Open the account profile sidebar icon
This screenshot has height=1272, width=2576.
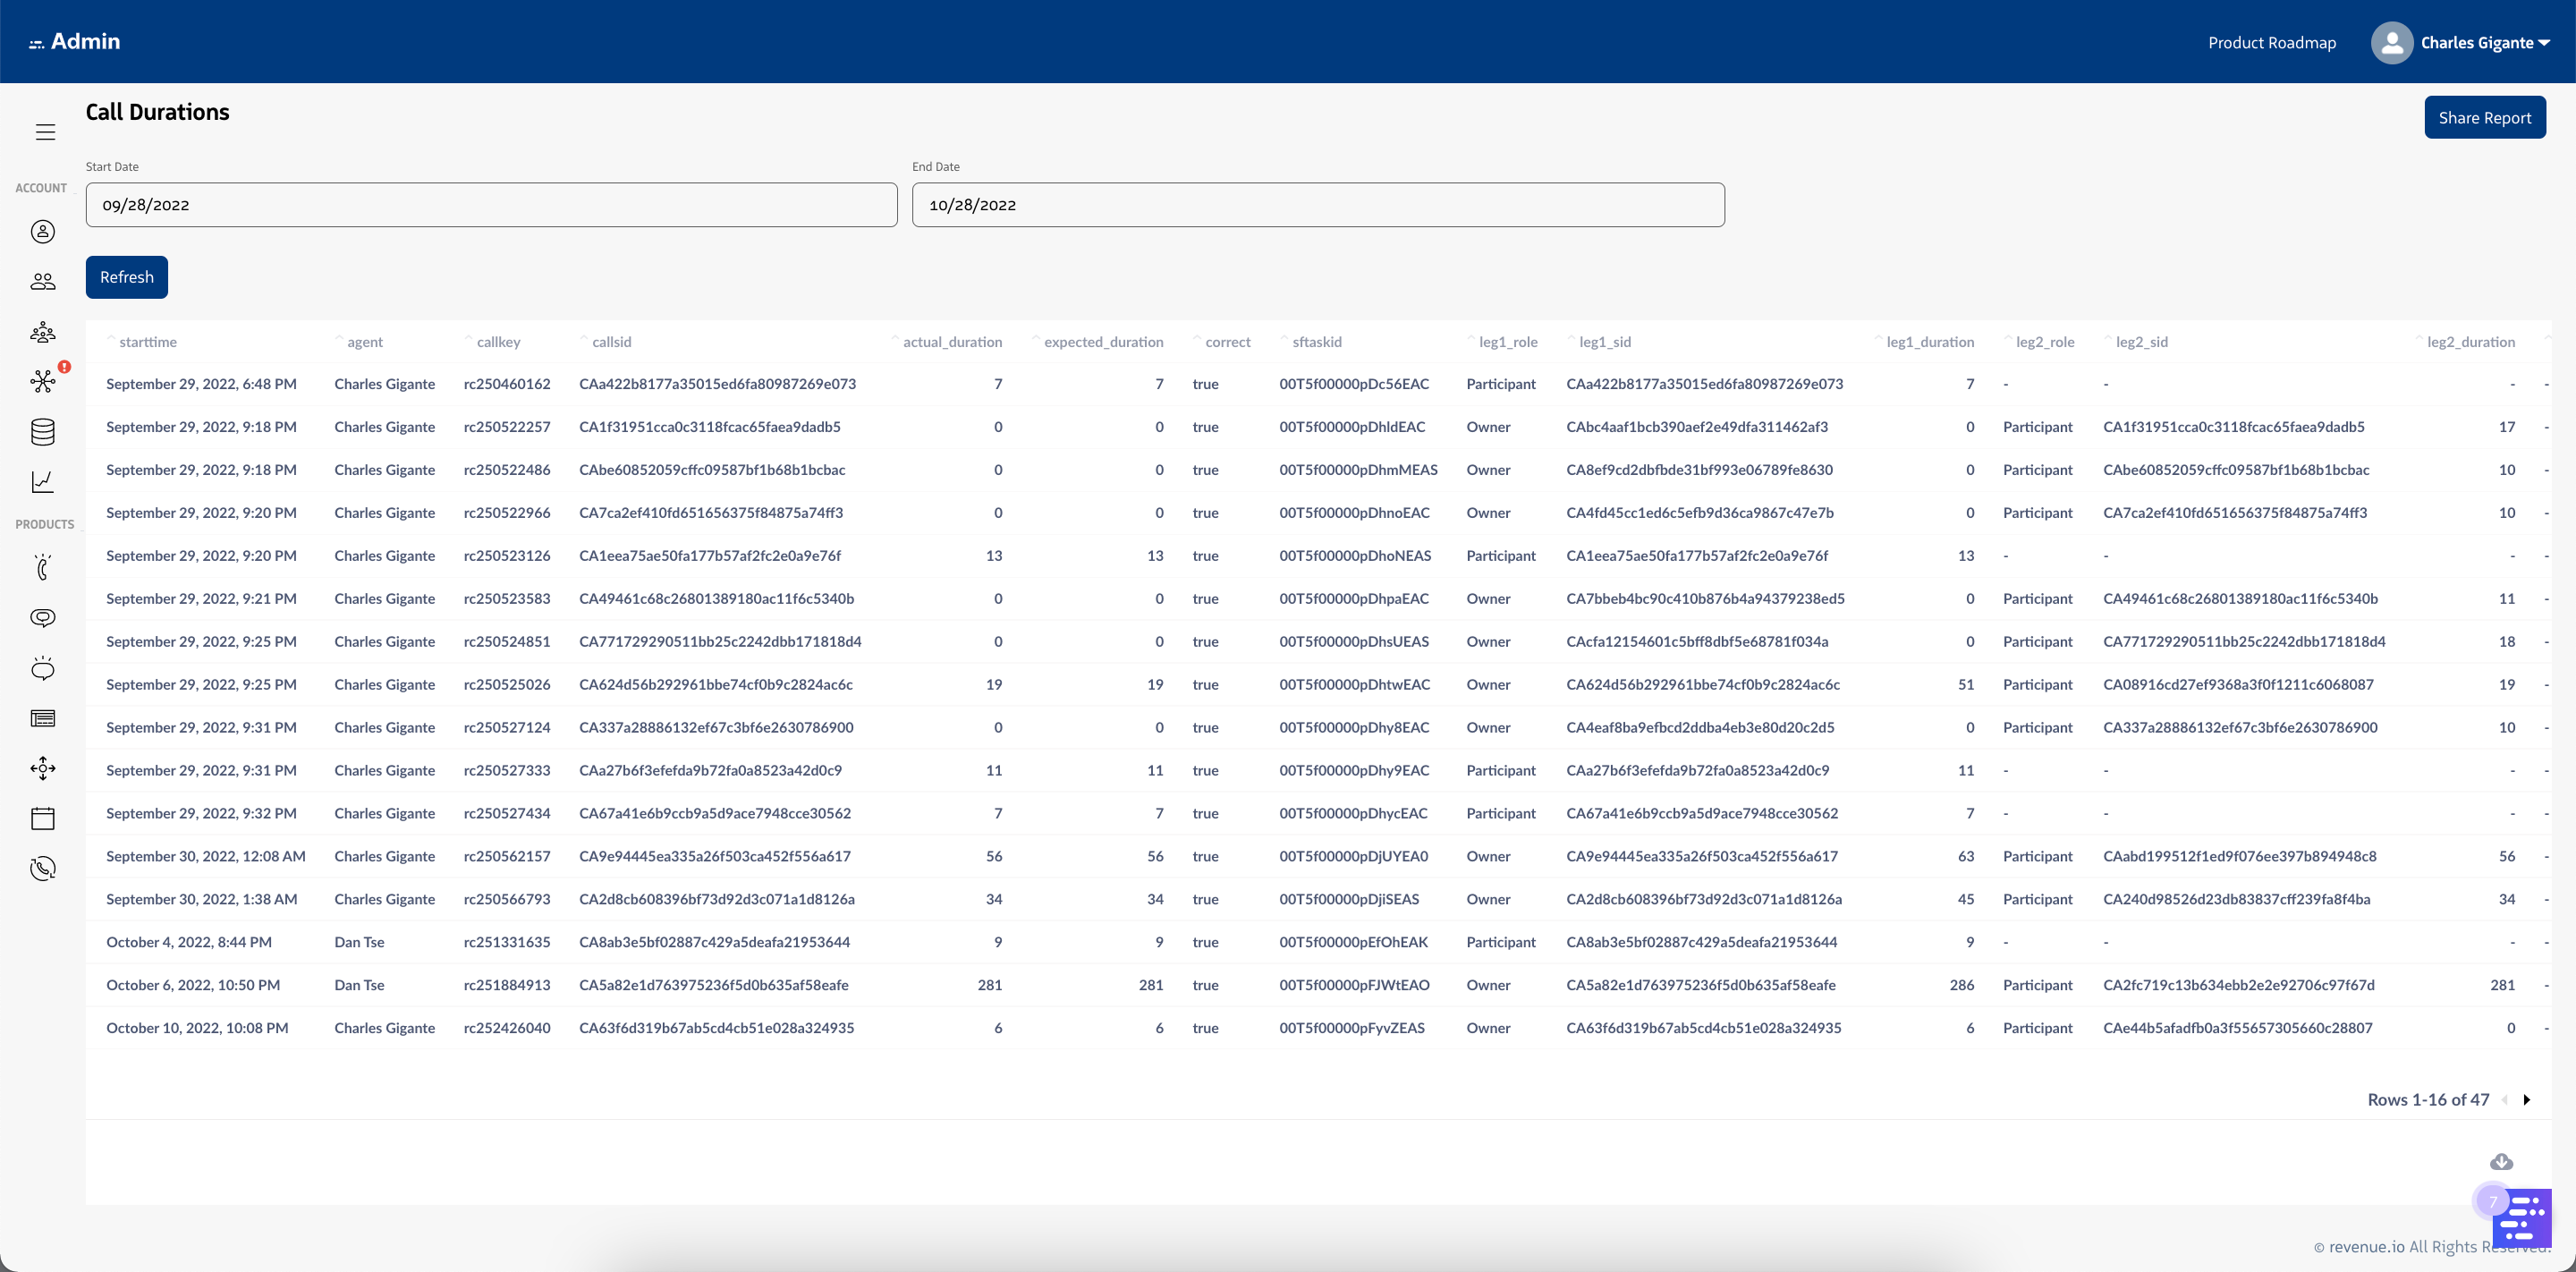[x=43, y=232]
